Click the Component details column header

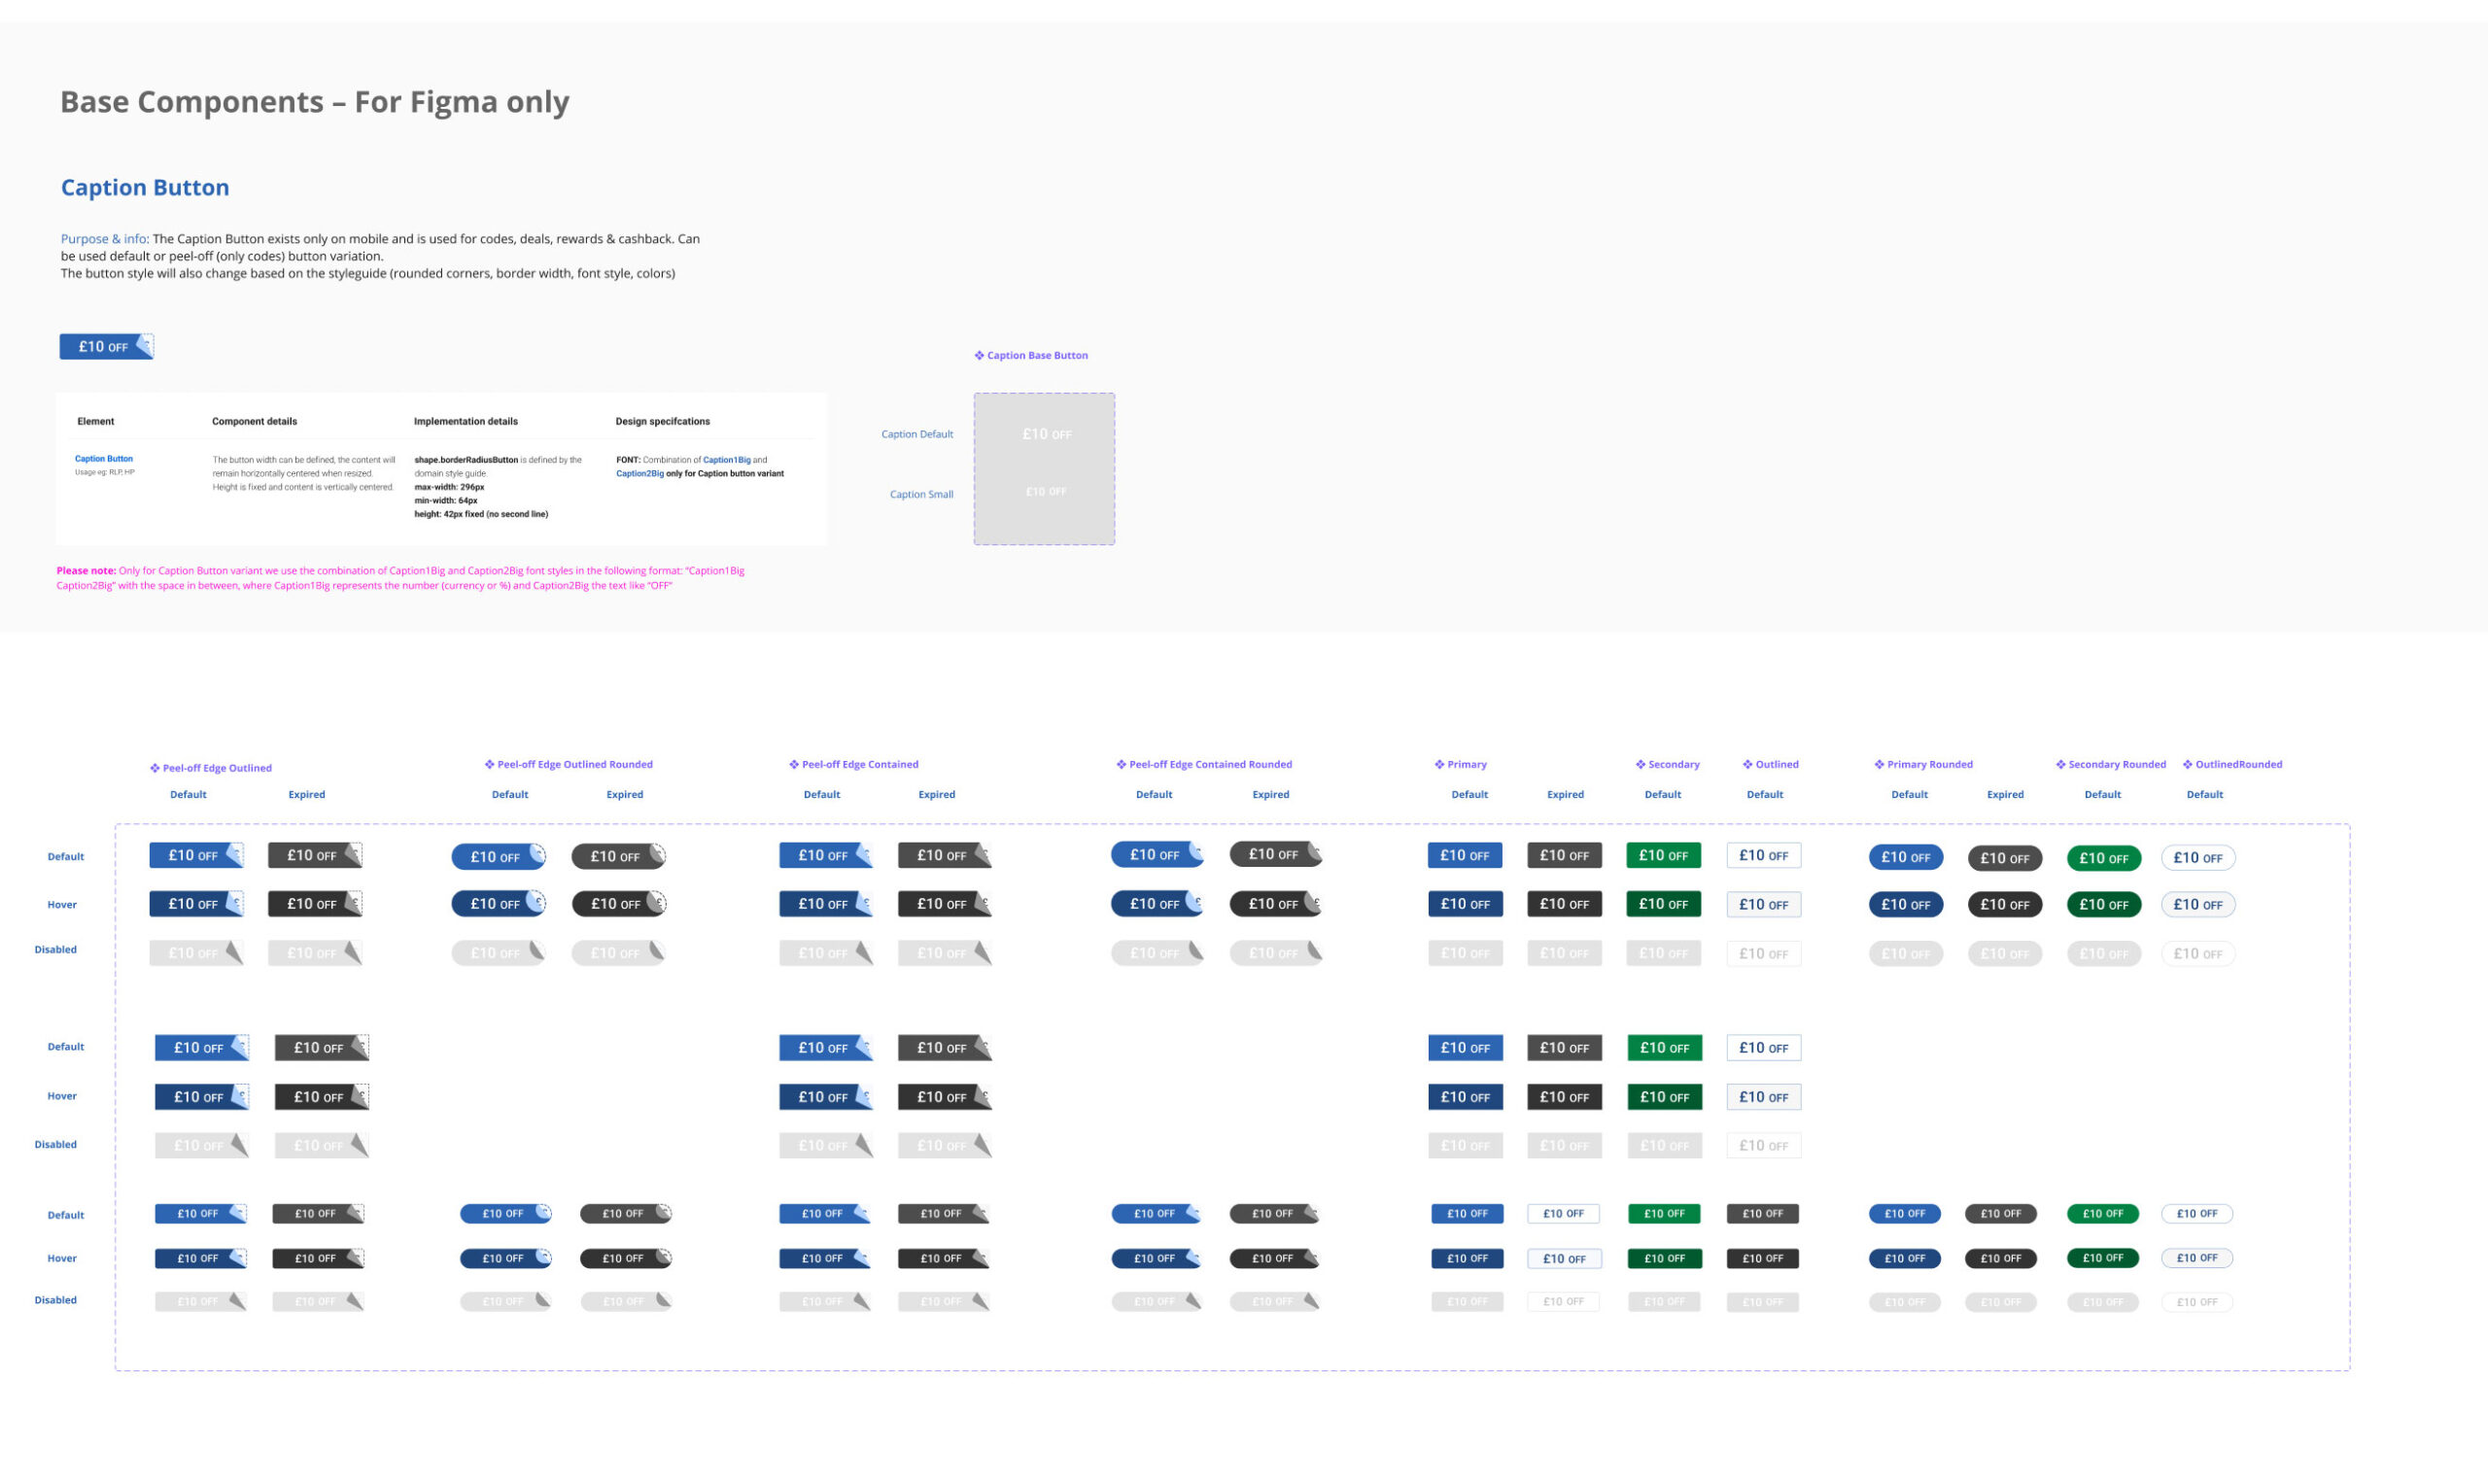coord(254,421)
